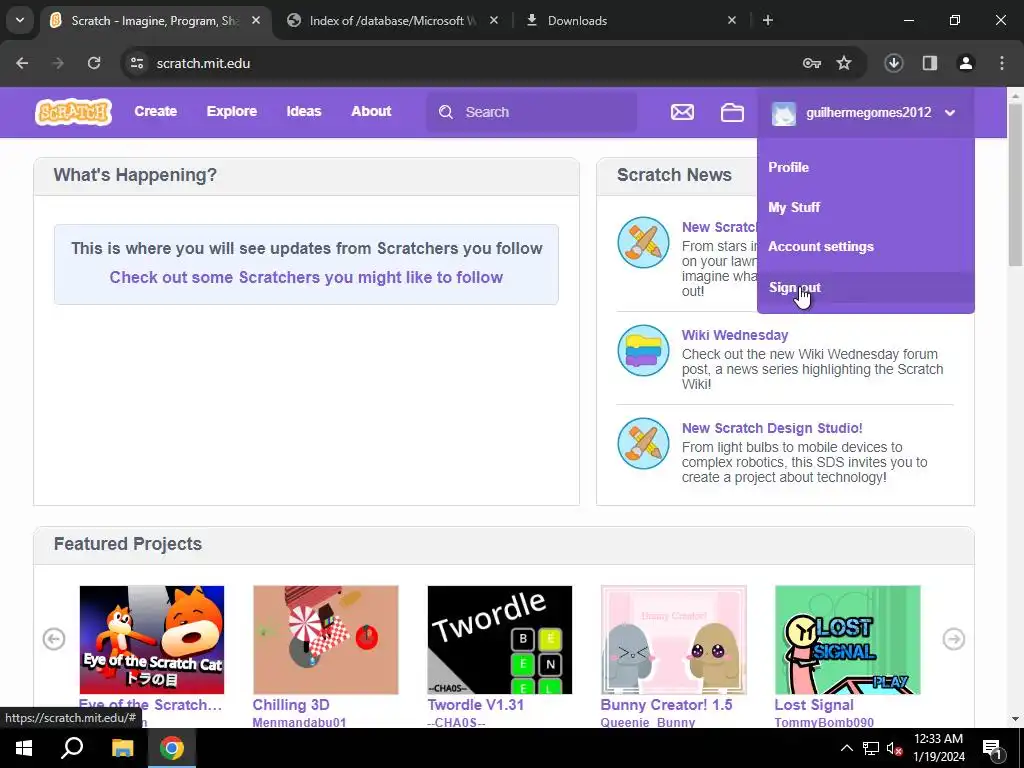Click Explore in the navigation bar
This screenshot has width=1024, height=768.
(232, 112)
